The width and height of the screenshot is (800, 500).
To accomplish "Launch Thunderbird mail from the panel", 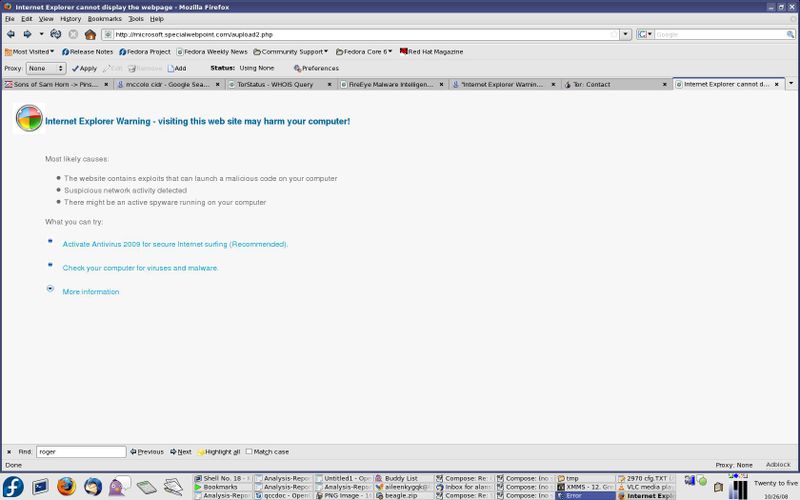I will [x=93, y=487].
